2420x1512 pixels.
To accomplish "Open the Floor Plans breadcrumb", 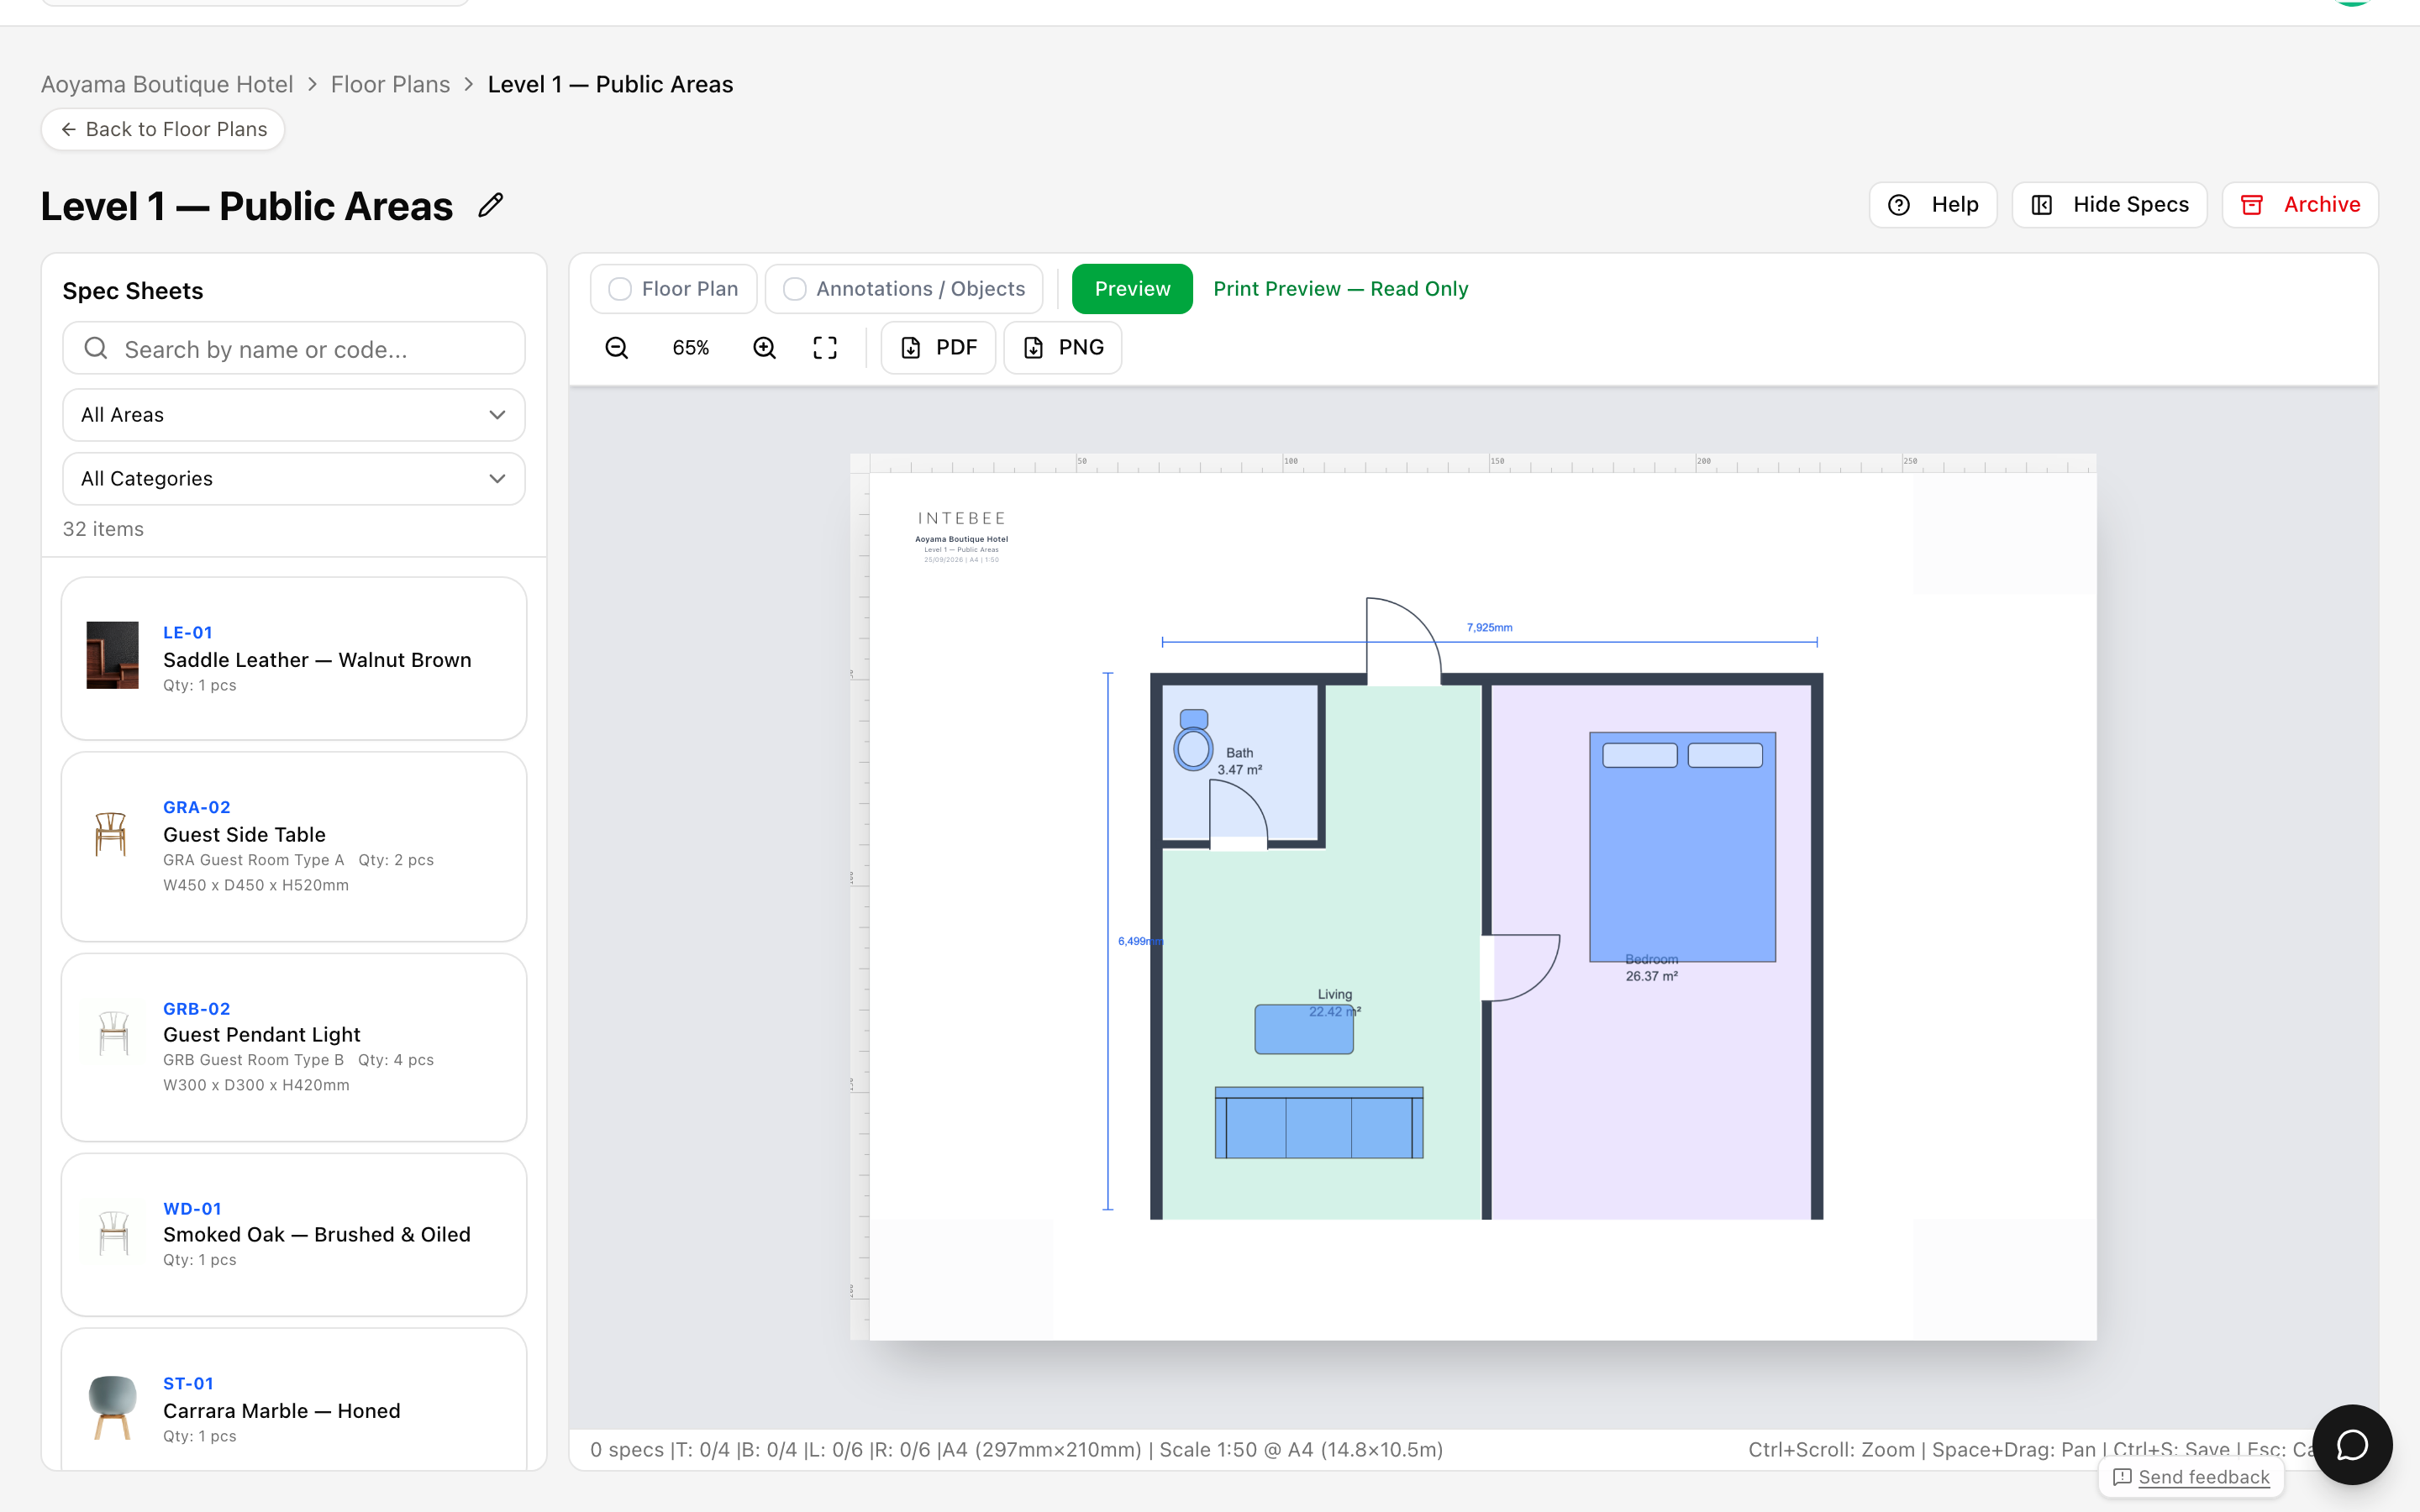I will [x=390, y=85].
